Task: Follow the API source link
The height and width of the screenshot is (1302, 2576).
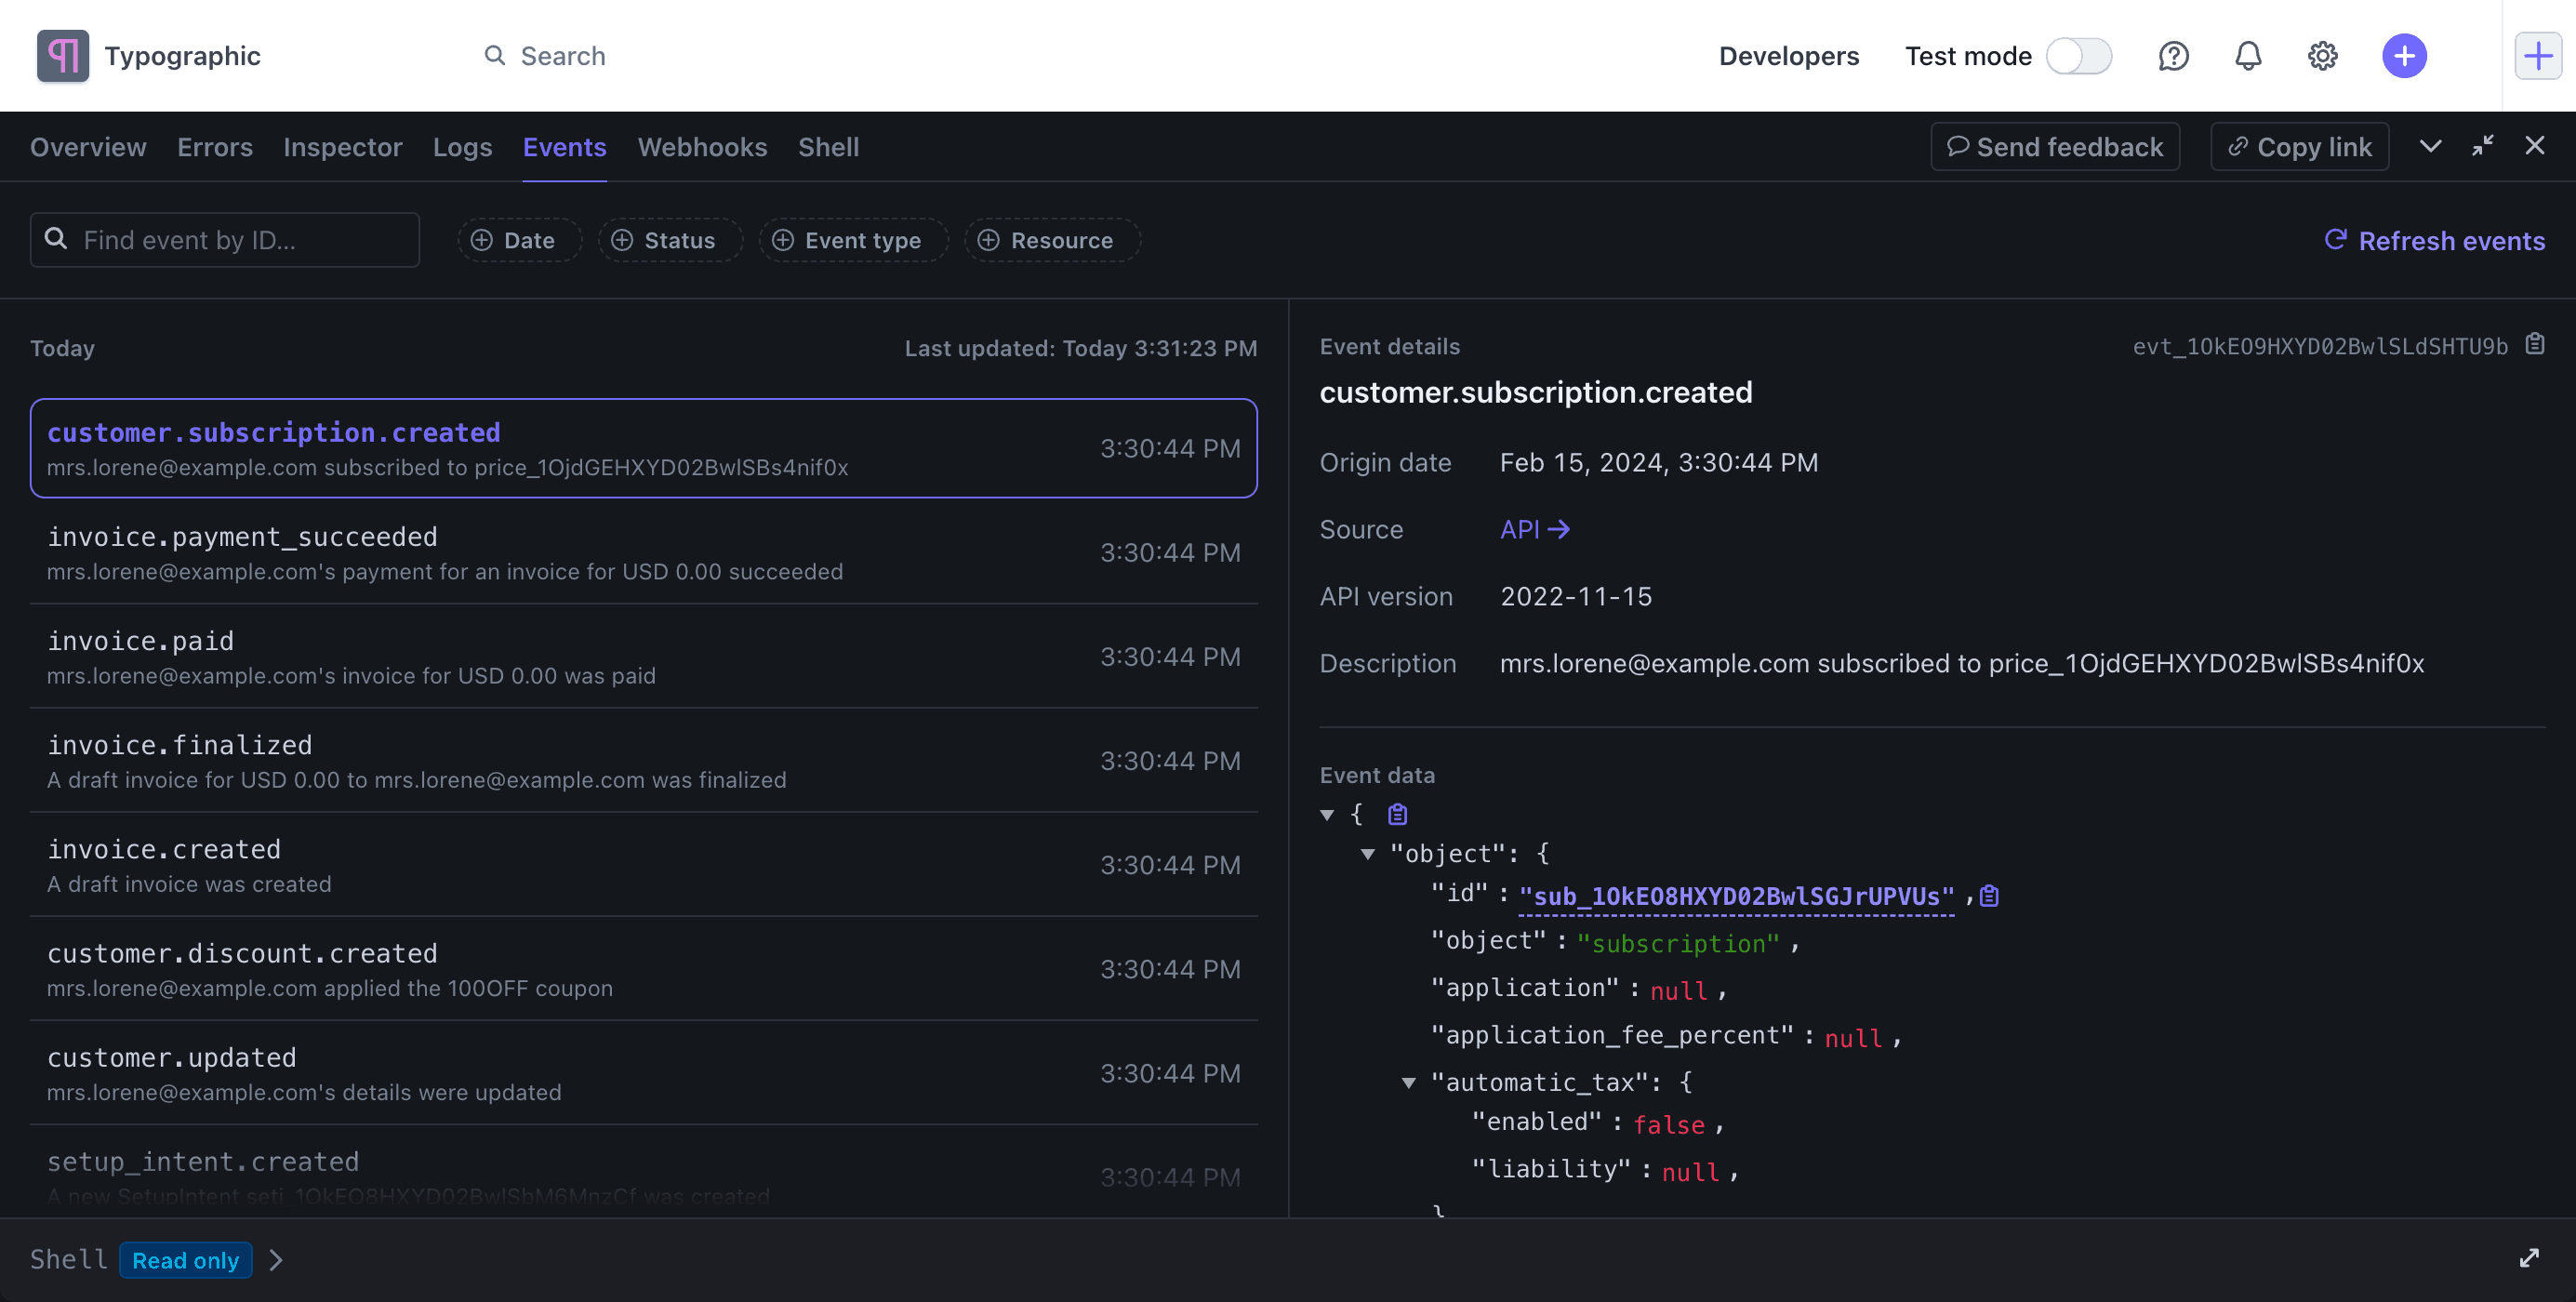Action: click(1534, 529)
